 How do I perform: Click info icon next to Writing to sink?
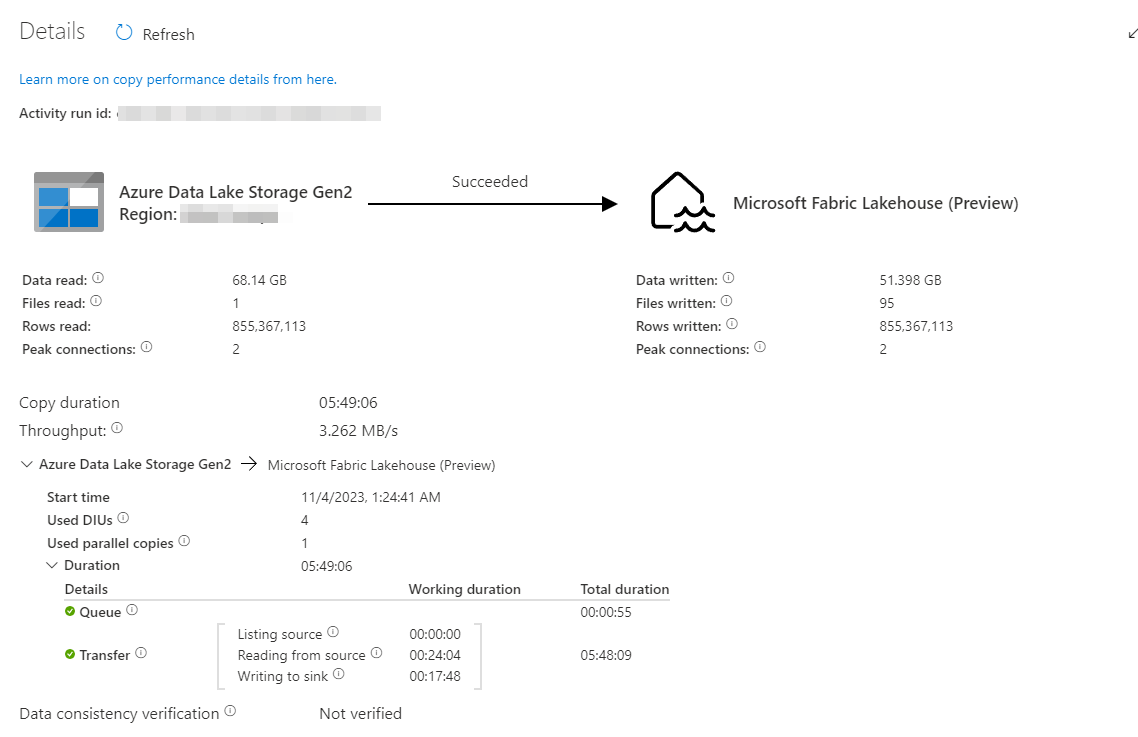tap(339, 674)
